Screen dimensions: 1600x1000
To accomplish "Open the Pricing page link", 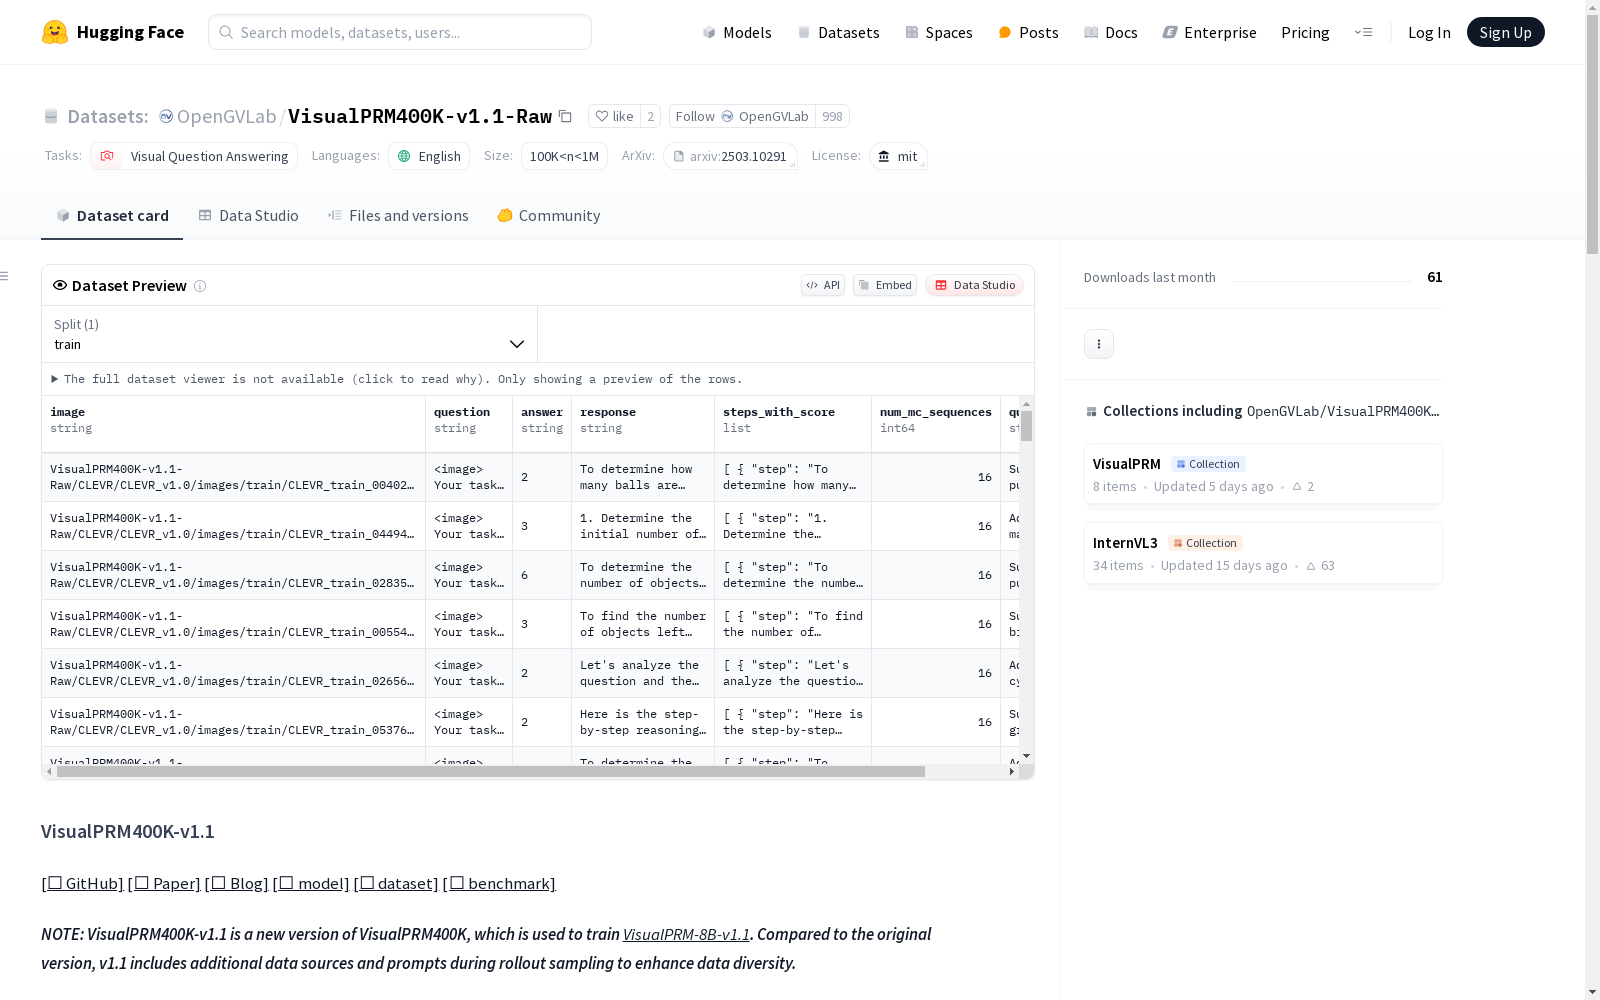I will [1305, 32].
